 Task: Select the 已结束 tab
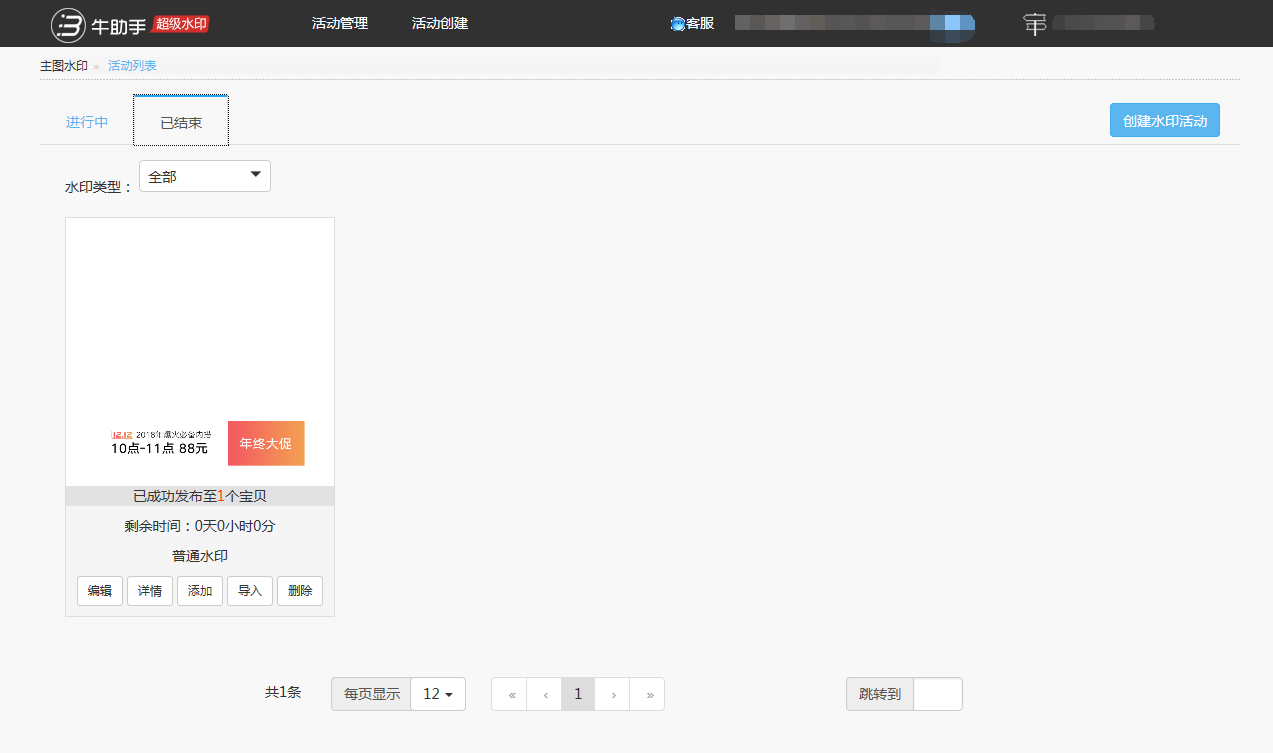click(181, 121)
